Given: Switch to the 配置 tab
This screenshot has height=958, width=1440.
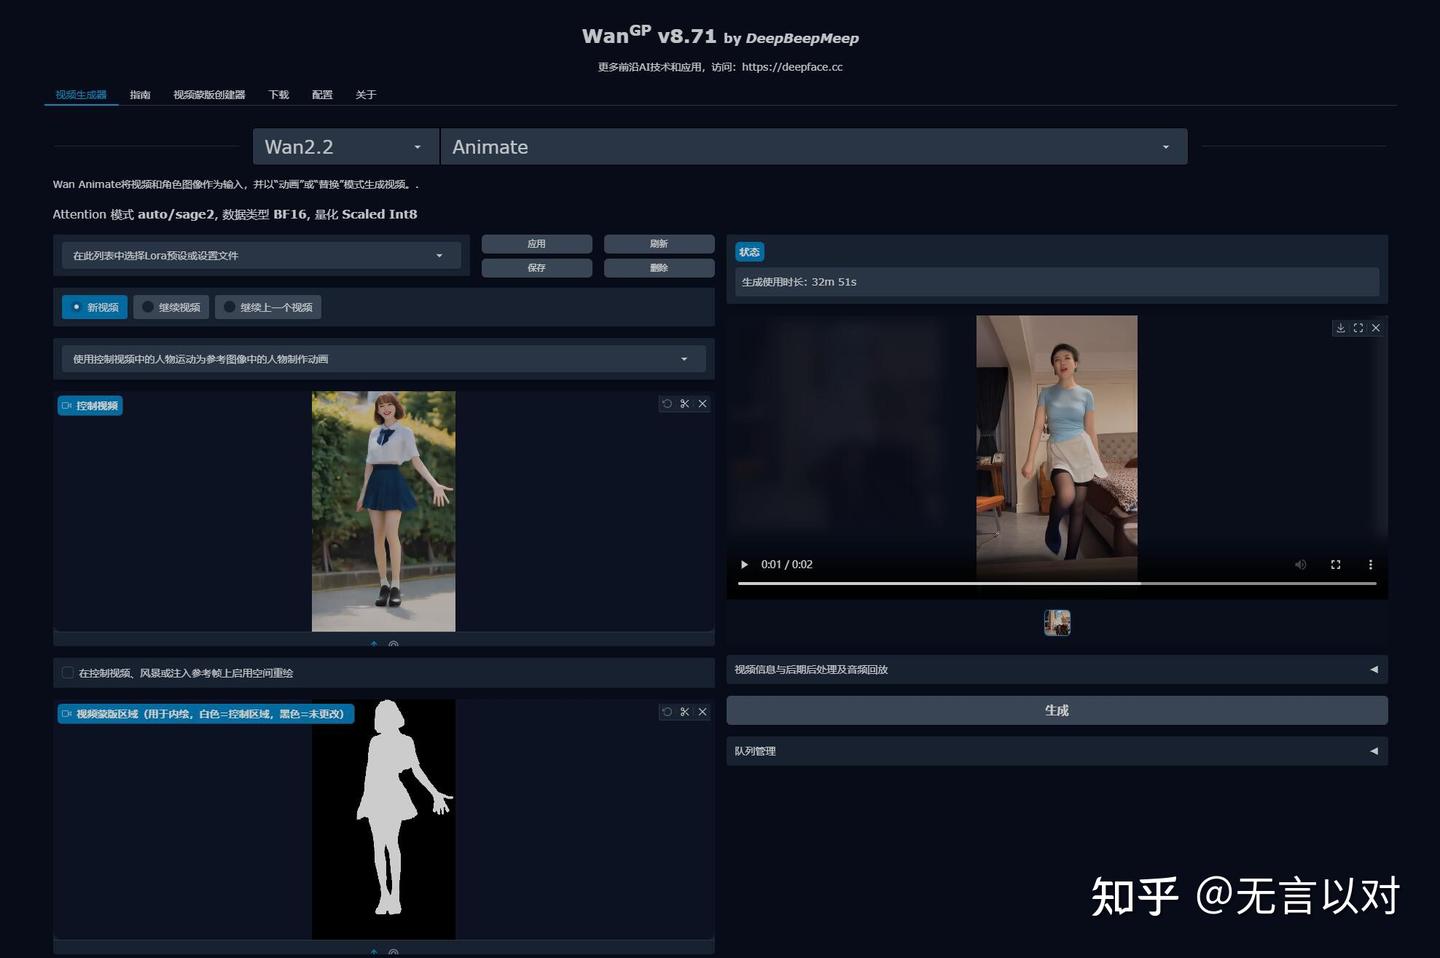Looking at the screenshot, I should 321,94.
